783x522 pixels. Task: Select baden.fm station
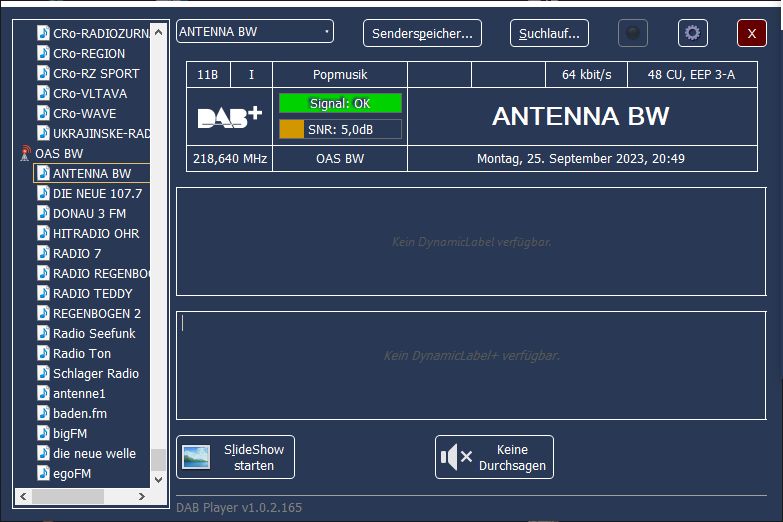pyautogui.click(x=80, y=413)
